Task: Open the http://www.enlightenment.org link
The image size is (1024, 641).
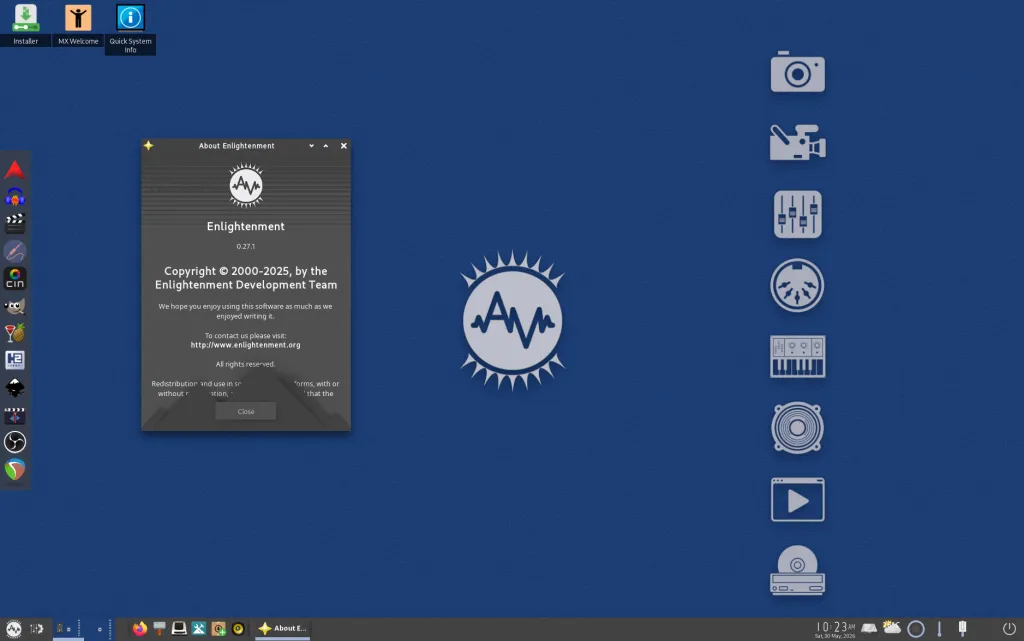Action: [x=246, y=345]
